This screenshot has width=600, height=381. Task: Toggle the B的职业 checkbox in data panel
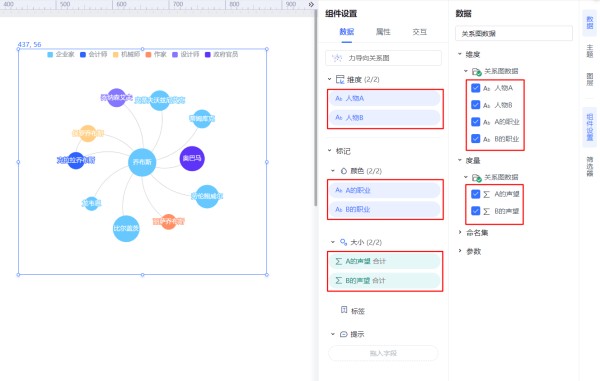476,138
